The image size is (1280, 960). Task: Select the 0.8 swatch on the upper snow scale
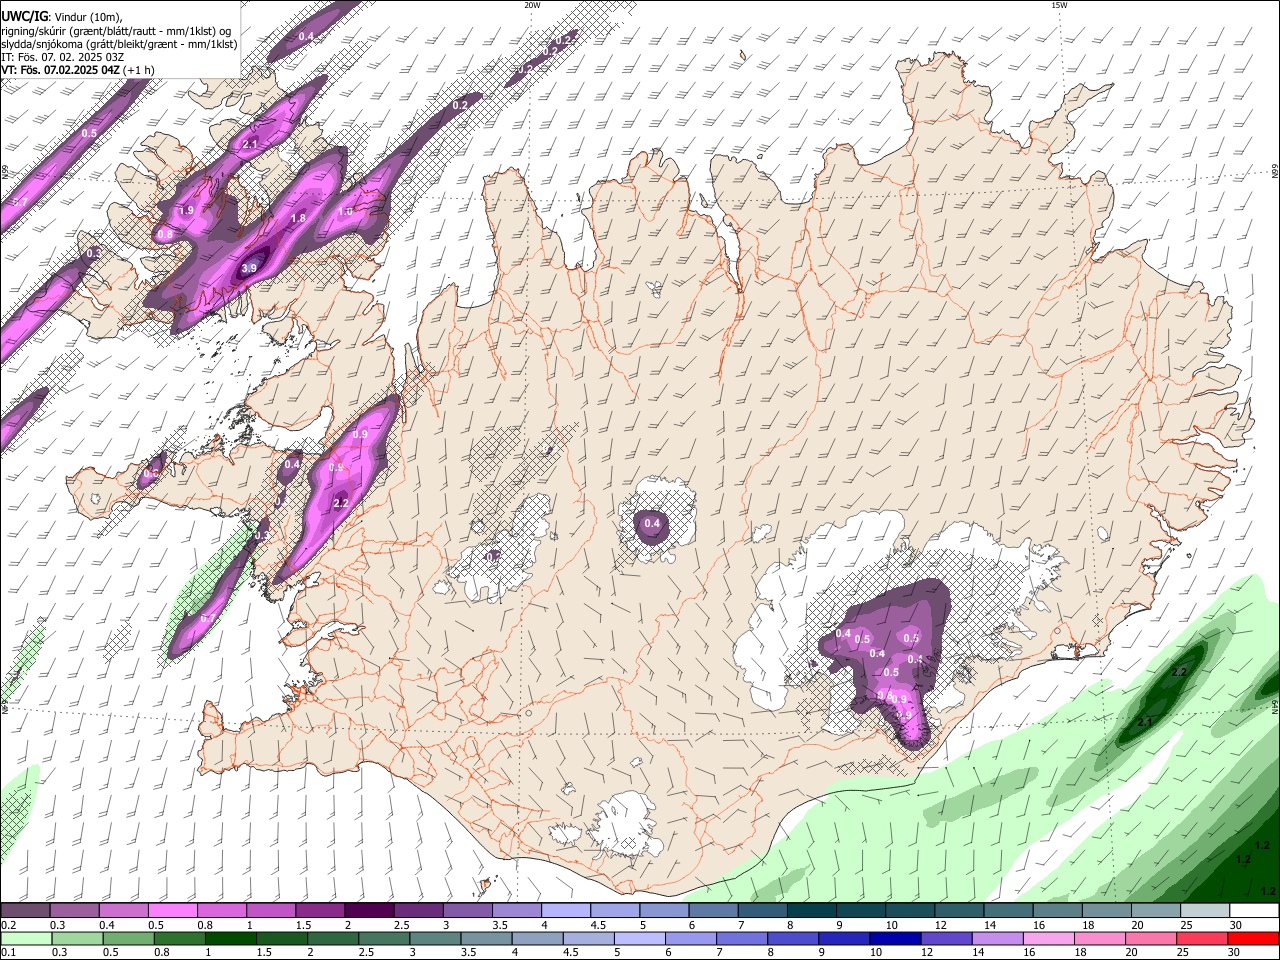221,911
